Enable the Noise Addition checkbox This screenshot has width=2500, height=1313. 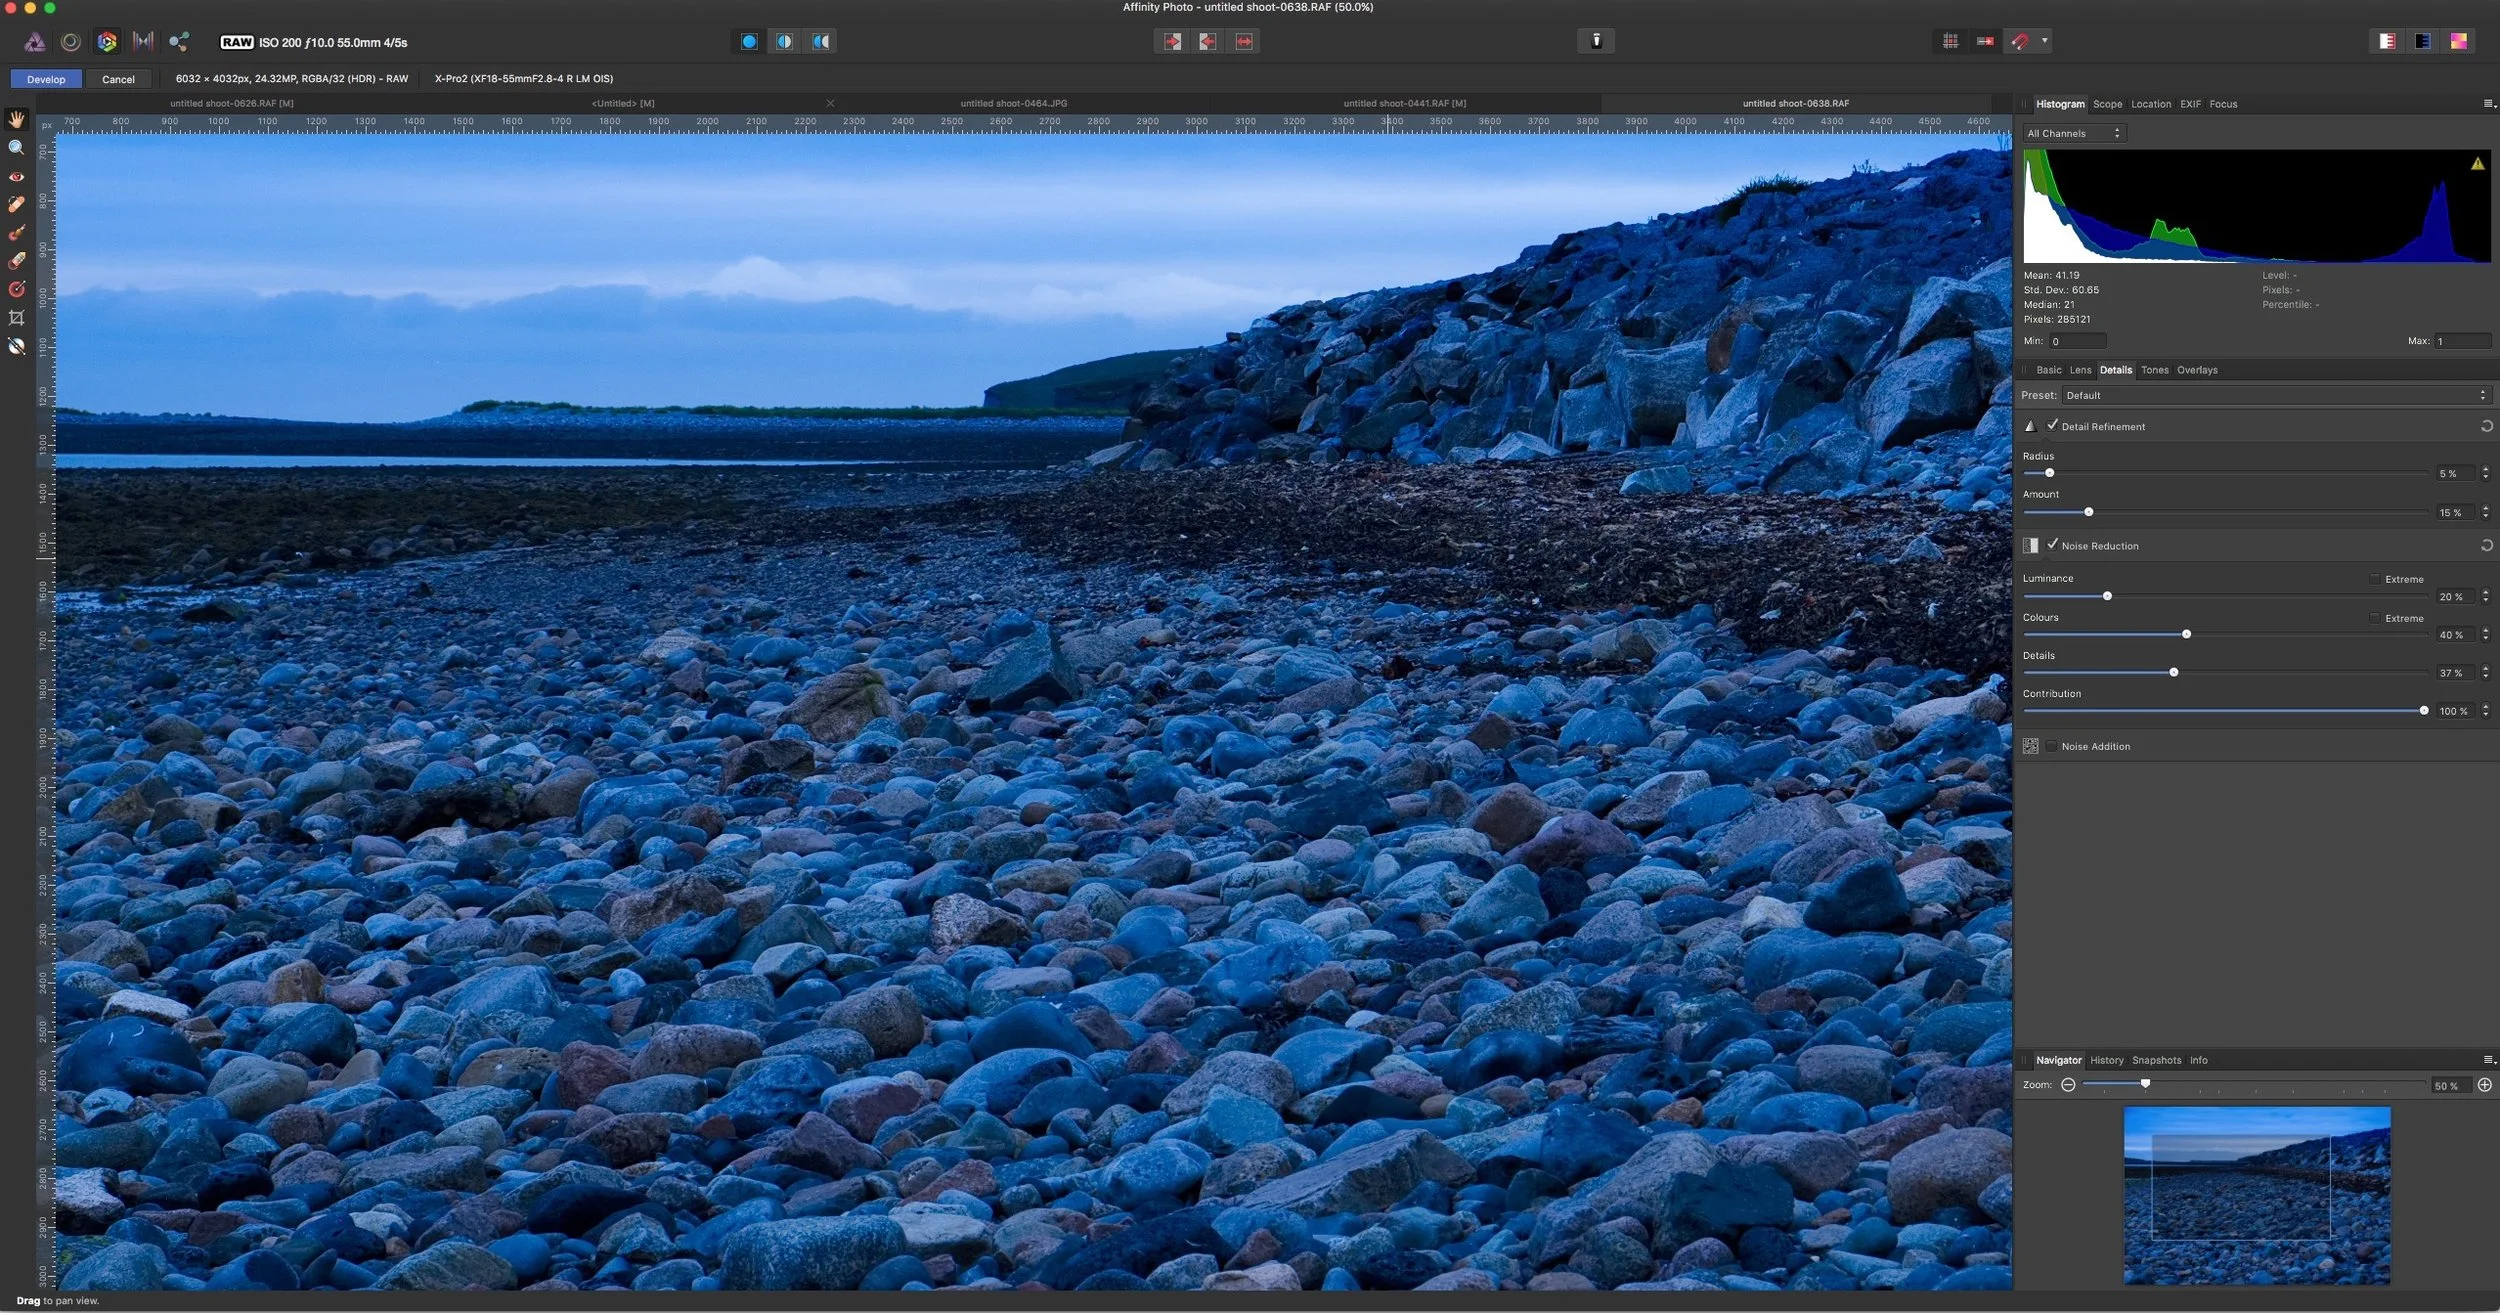[x=2052, y=746]
